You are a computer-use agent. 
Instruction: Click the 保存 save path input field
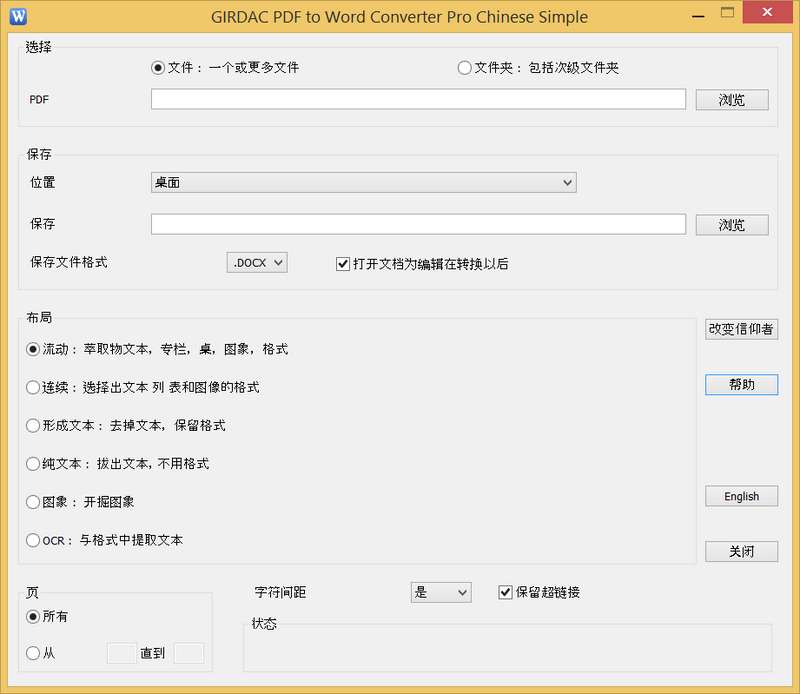418,224
